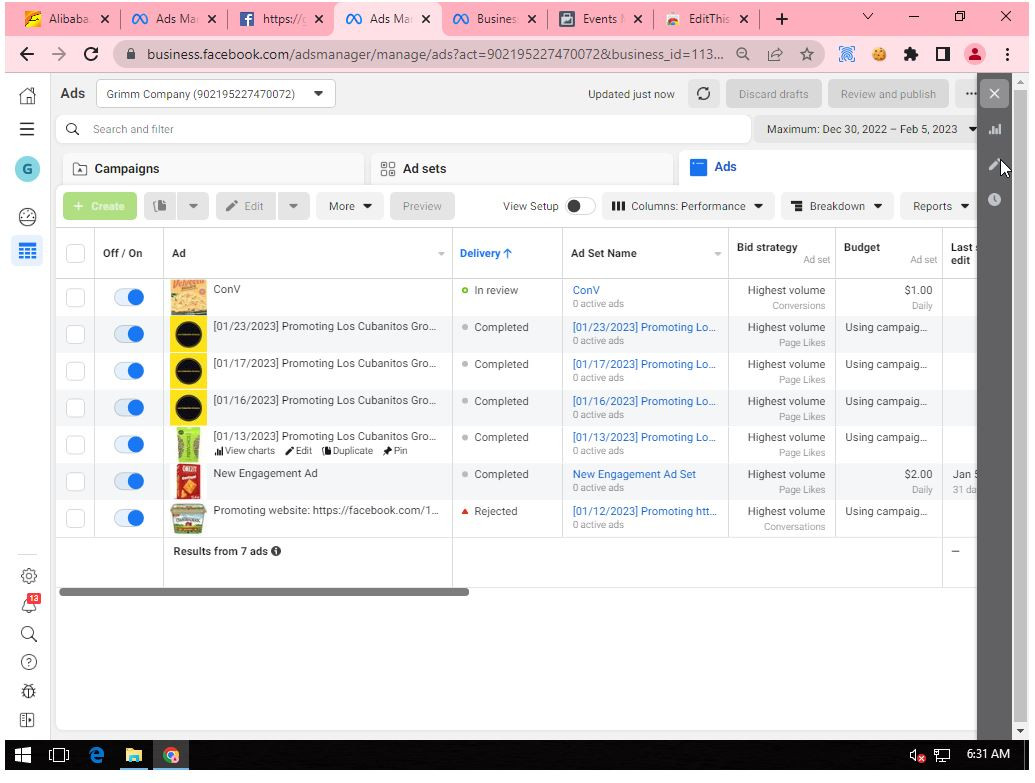Click the G account avatar

(27, 169)
